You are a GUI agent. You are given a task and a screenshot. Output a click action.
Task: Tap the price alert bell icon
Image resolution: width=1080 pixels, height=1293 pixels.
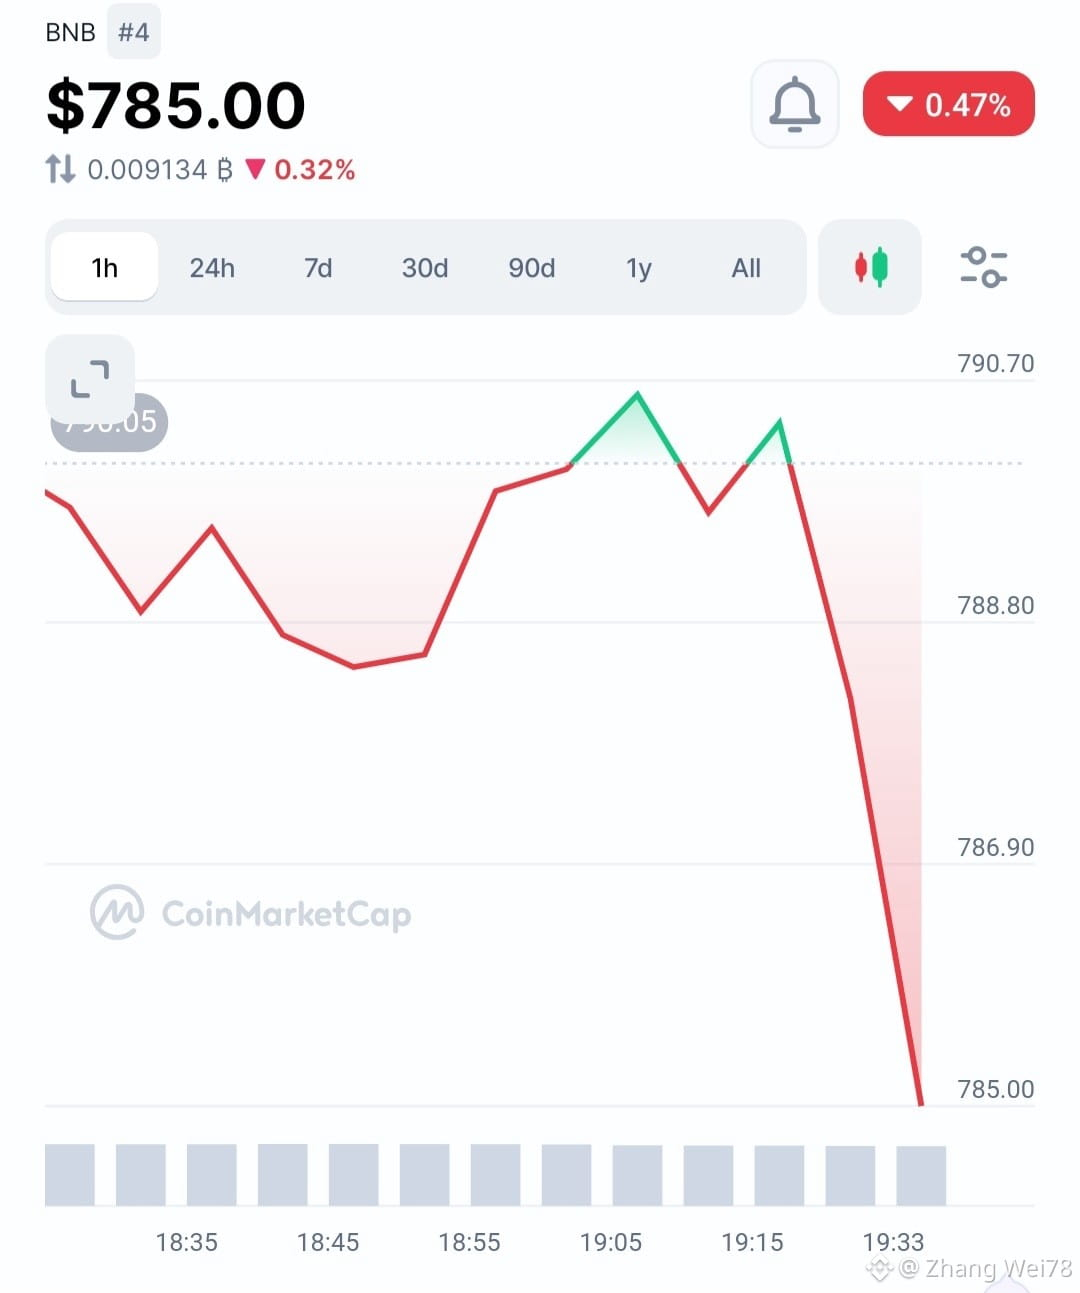pos(795,104)
